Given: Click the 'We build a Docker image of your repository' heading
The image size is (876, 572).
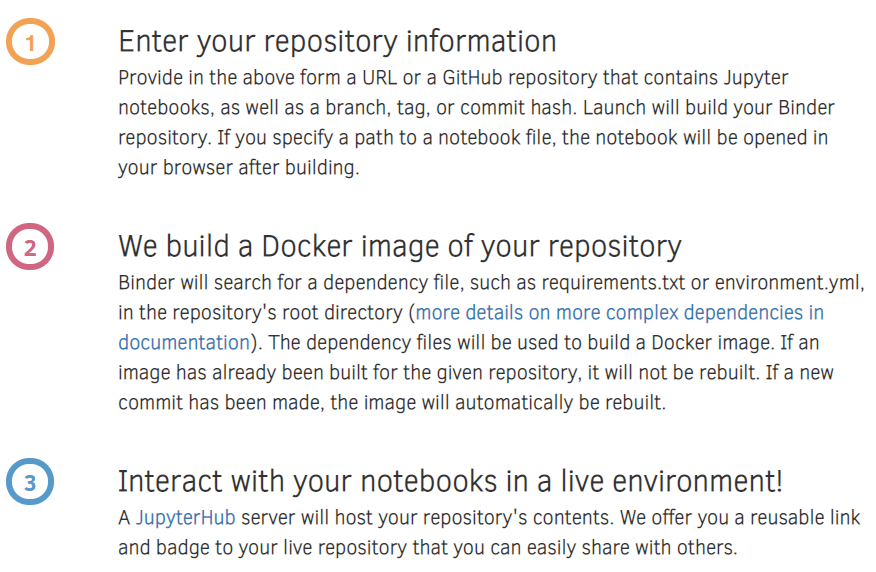Looking at the screenshot, I should tap(399, 246).
